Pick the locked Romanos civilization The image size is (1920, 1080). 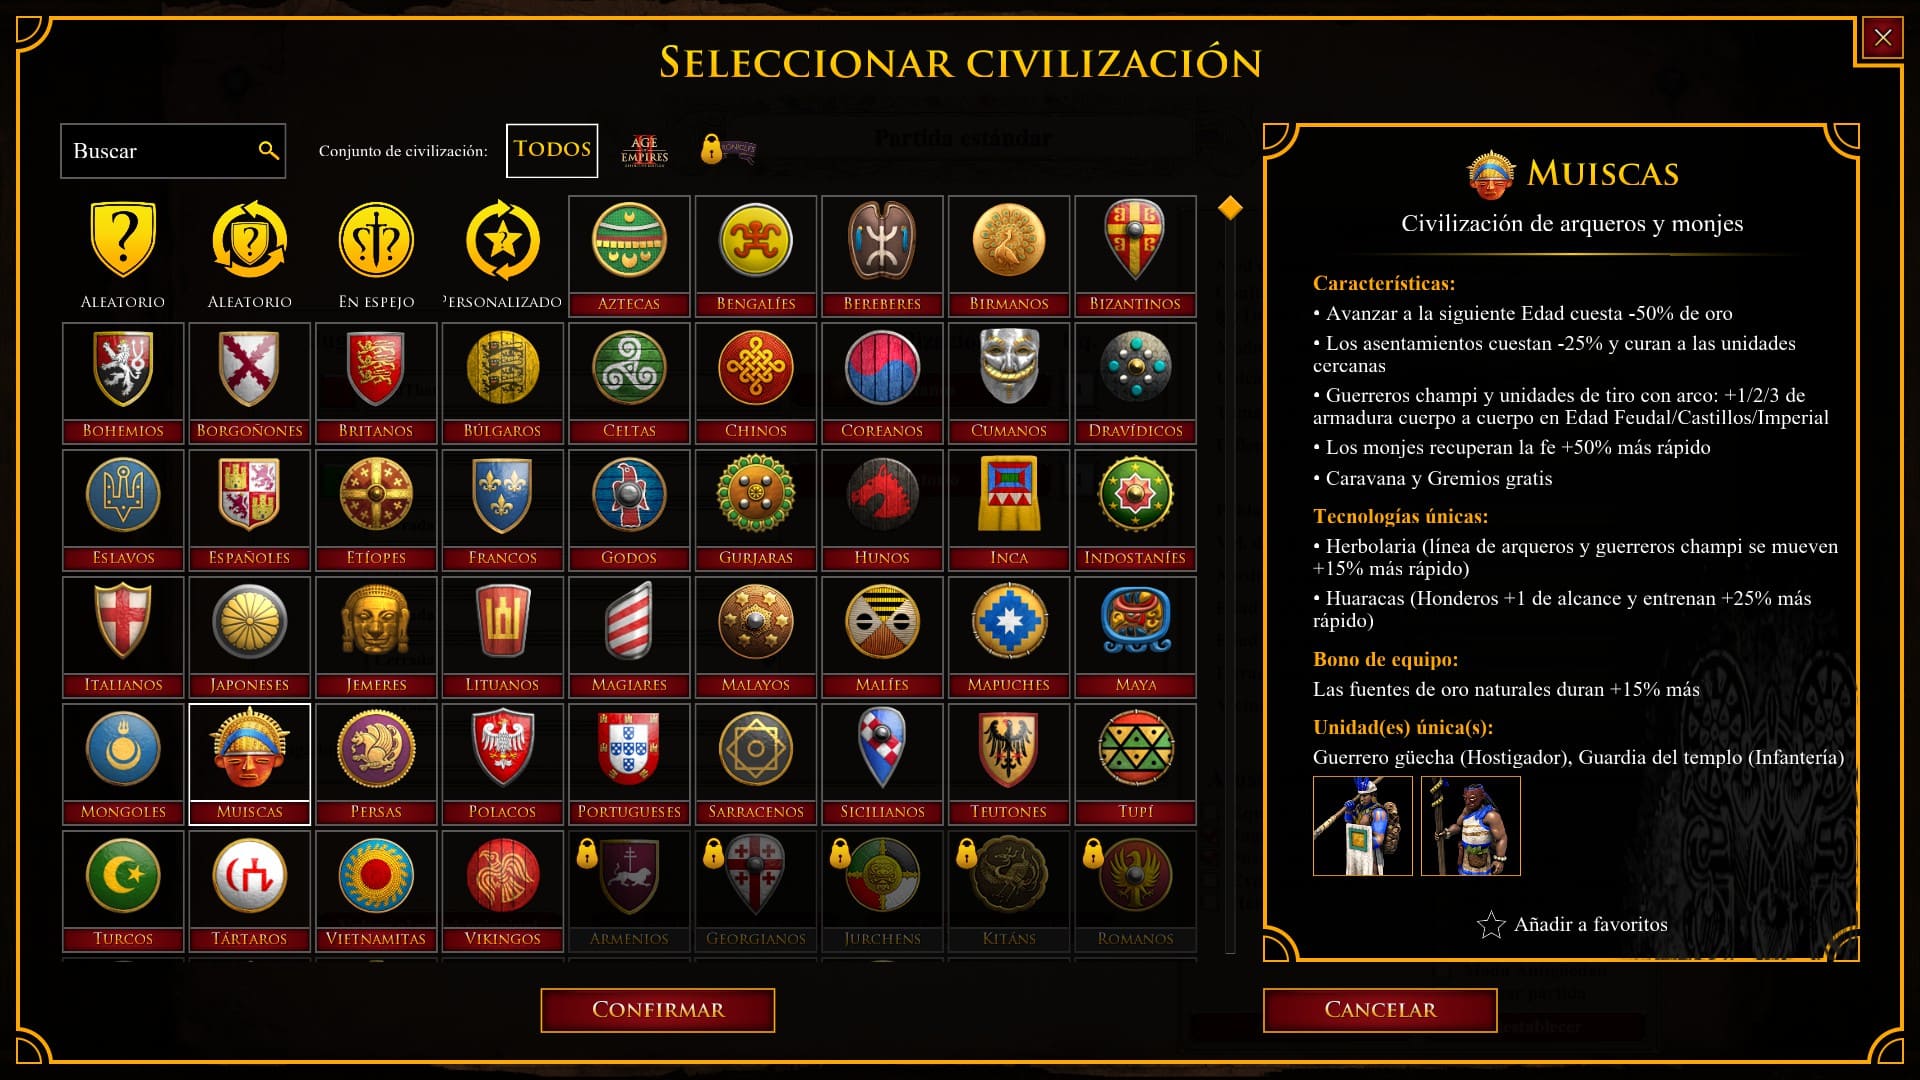point(1135,891)
